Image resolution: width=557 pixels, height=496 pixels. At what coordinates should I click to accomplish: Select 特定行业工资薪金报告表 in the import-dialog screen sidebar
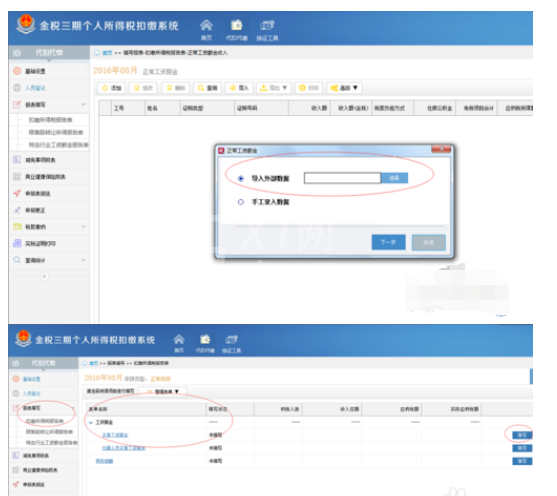click(59, 145)
